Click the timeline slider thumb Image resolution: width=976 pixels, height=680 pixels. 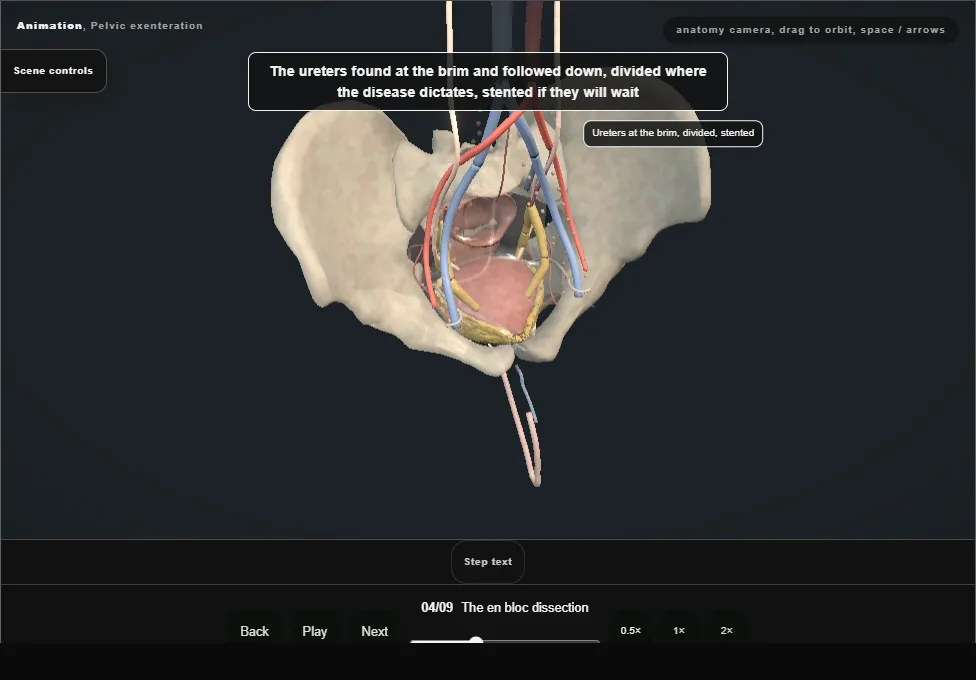(476, 641)
